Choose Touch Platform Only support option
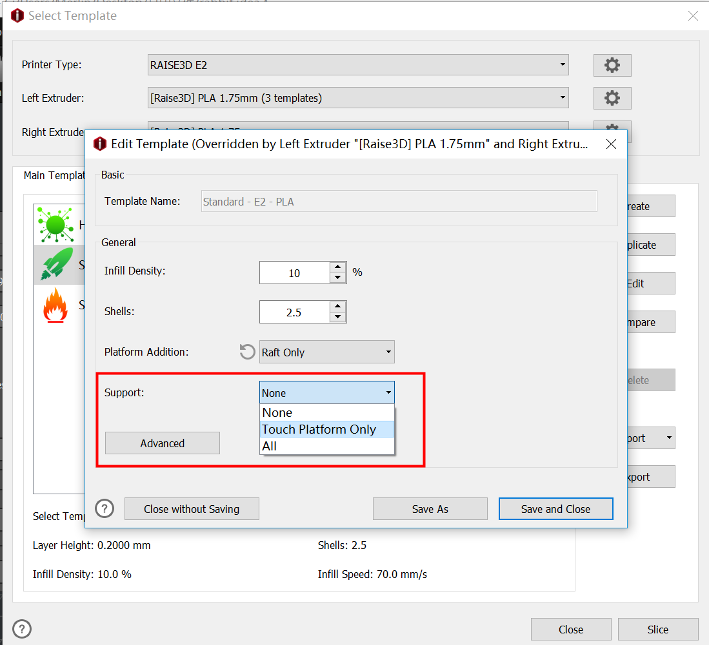The image size is (710, 645). [327, 429]
